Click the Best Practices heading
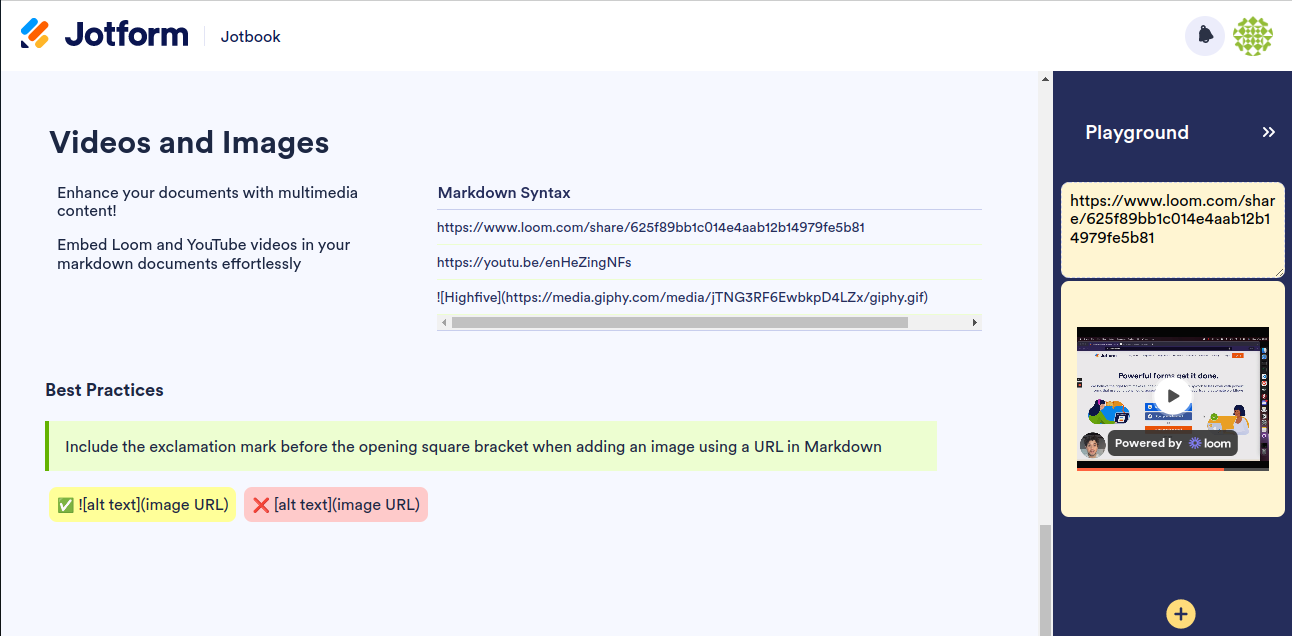1292x636 pixels. [104, 390]
